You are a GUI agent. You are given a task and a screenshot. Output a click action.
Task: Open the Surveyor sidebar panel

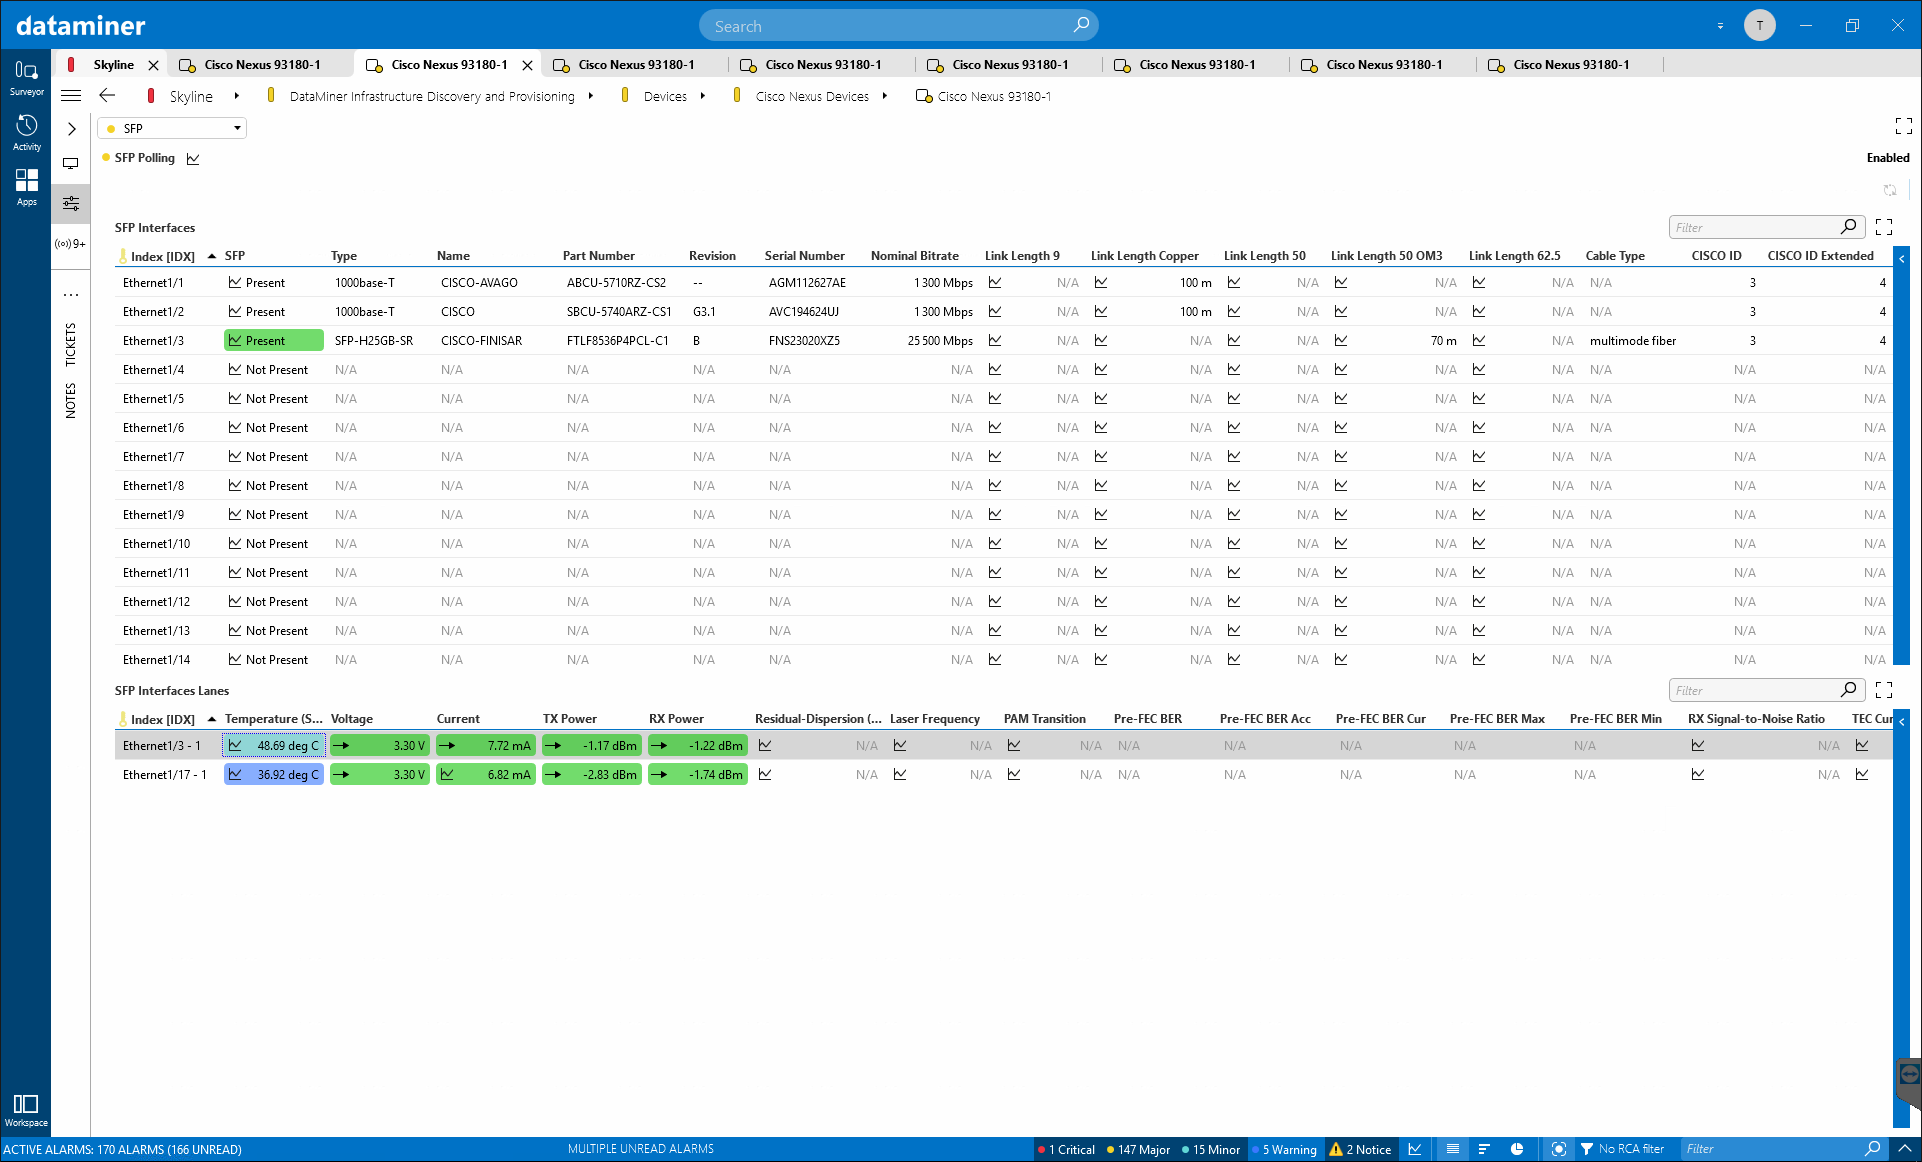pyautogui.click(x=26, y=77)
